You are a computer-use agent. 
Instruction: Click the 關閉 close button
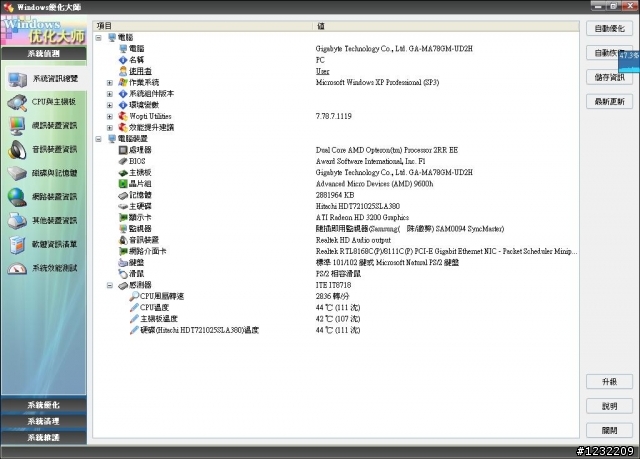coord(609,430)
